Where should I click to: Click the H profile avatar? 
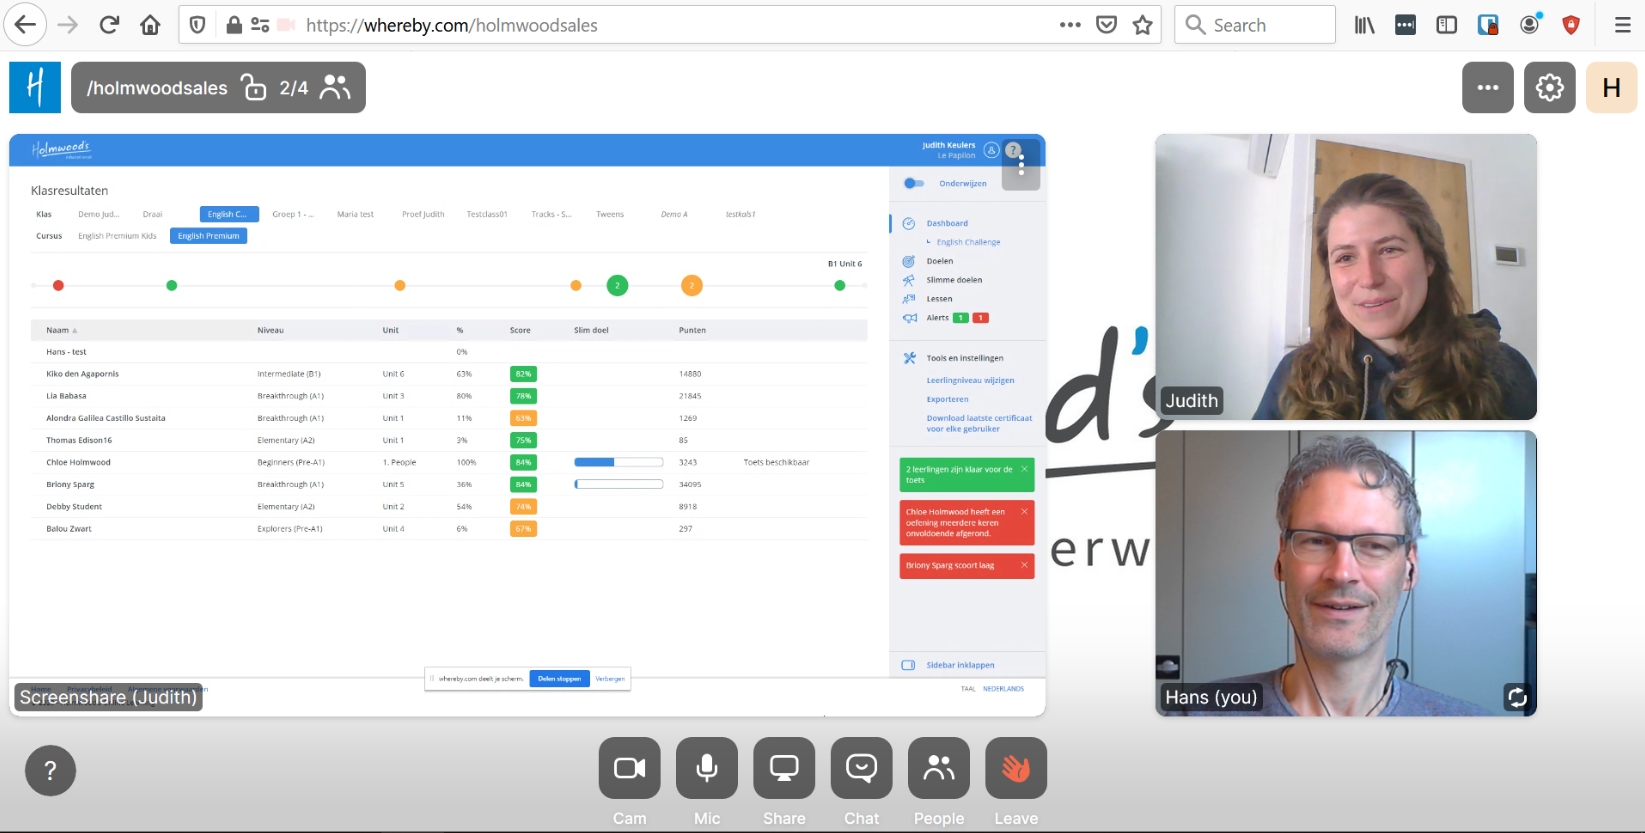tap(1612, 87)
